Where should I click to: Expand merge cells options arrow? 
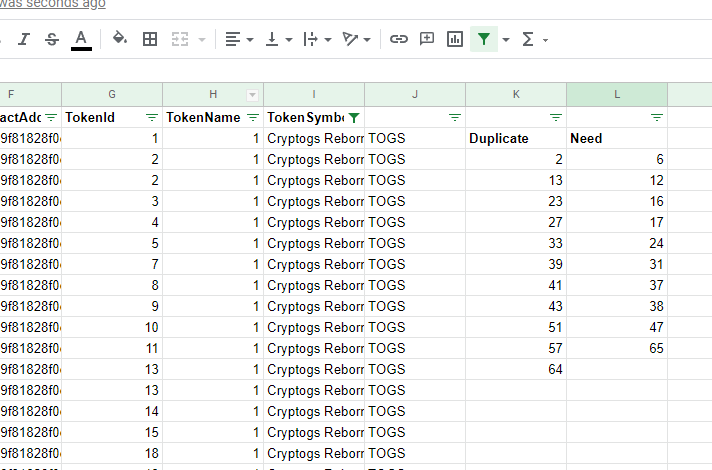tap(202, 40)
